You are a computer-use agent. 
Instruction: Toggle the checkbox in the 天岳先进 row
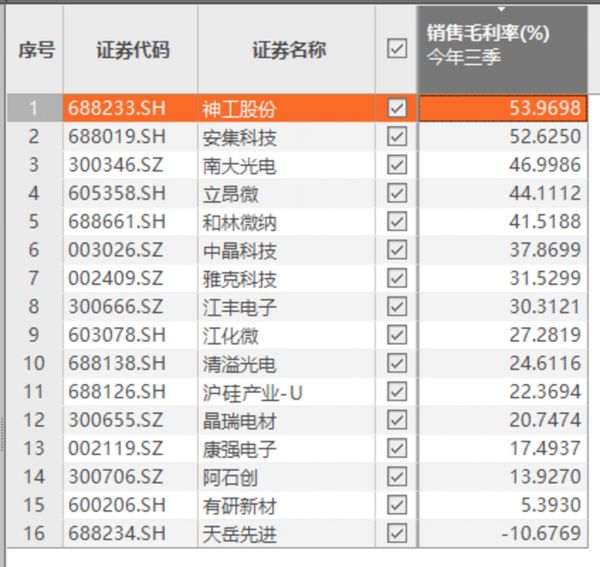click(x=396, y=534)
